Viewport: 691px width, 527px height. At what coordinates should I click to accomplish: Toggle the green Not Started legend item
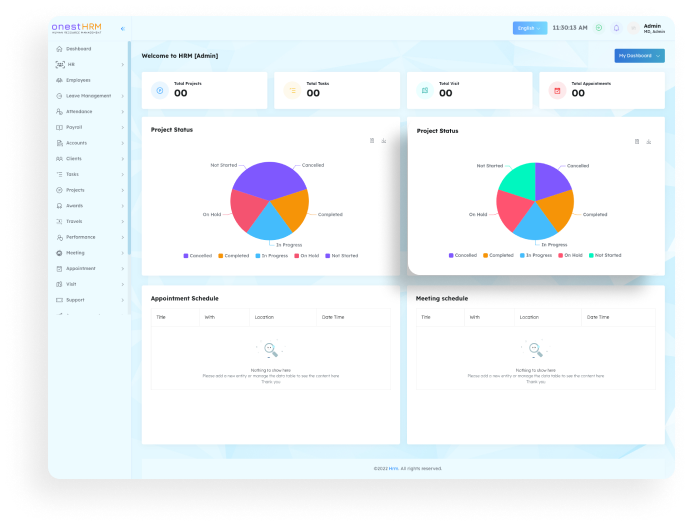point(604,255)
